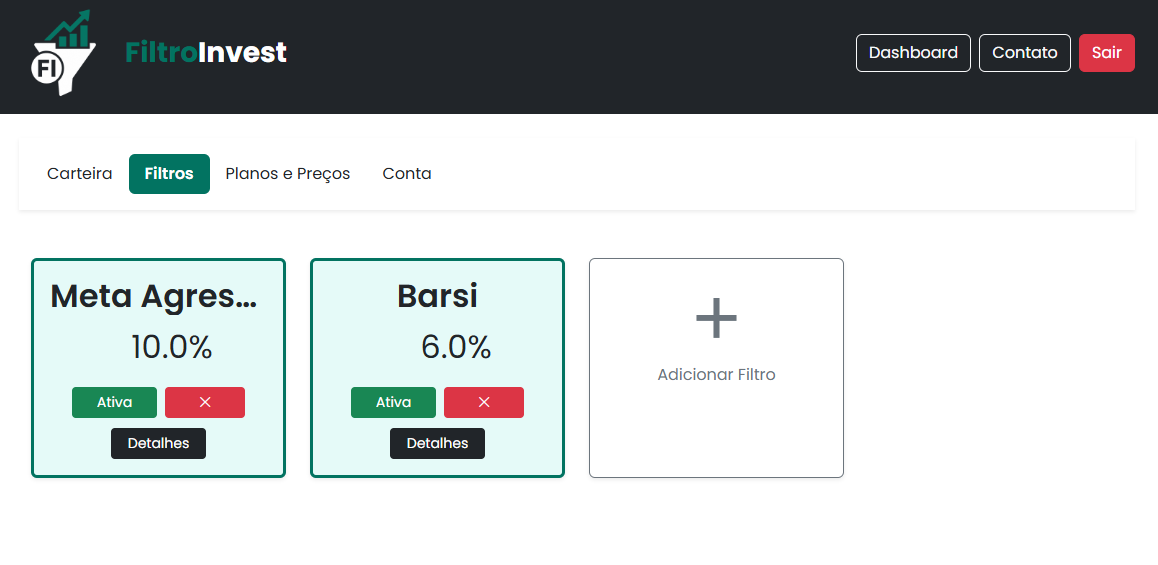Click the Meta Agres card title
The height and width of the screenshot is (565, 1158).
[154, 296]
